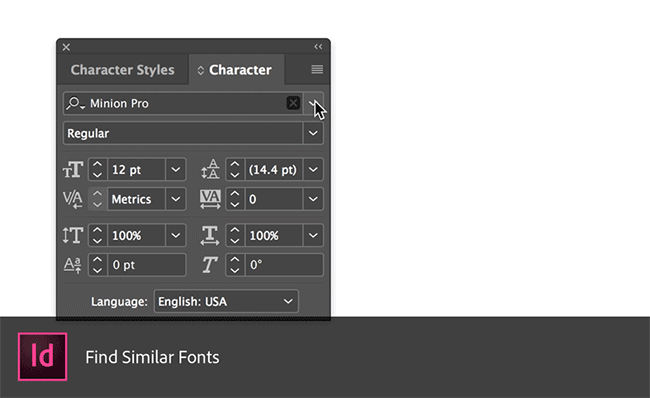Image resolution: width=650 pixels, height=398 pixels.
Task: Click the tracking 0 field
Action: pyautogui.click(x=274, y=199)
